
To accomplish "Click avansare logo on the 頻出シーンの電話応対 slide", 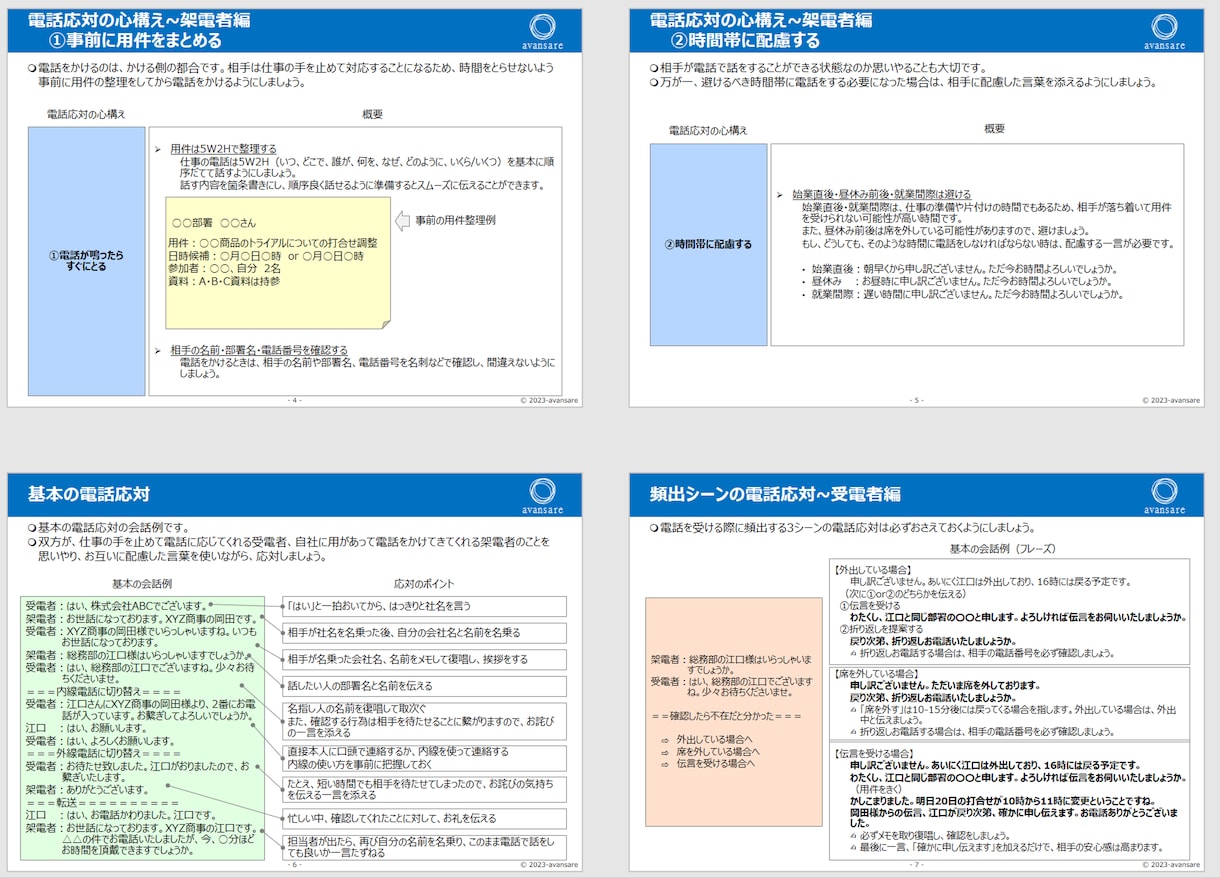I will tap(1164, 496).
